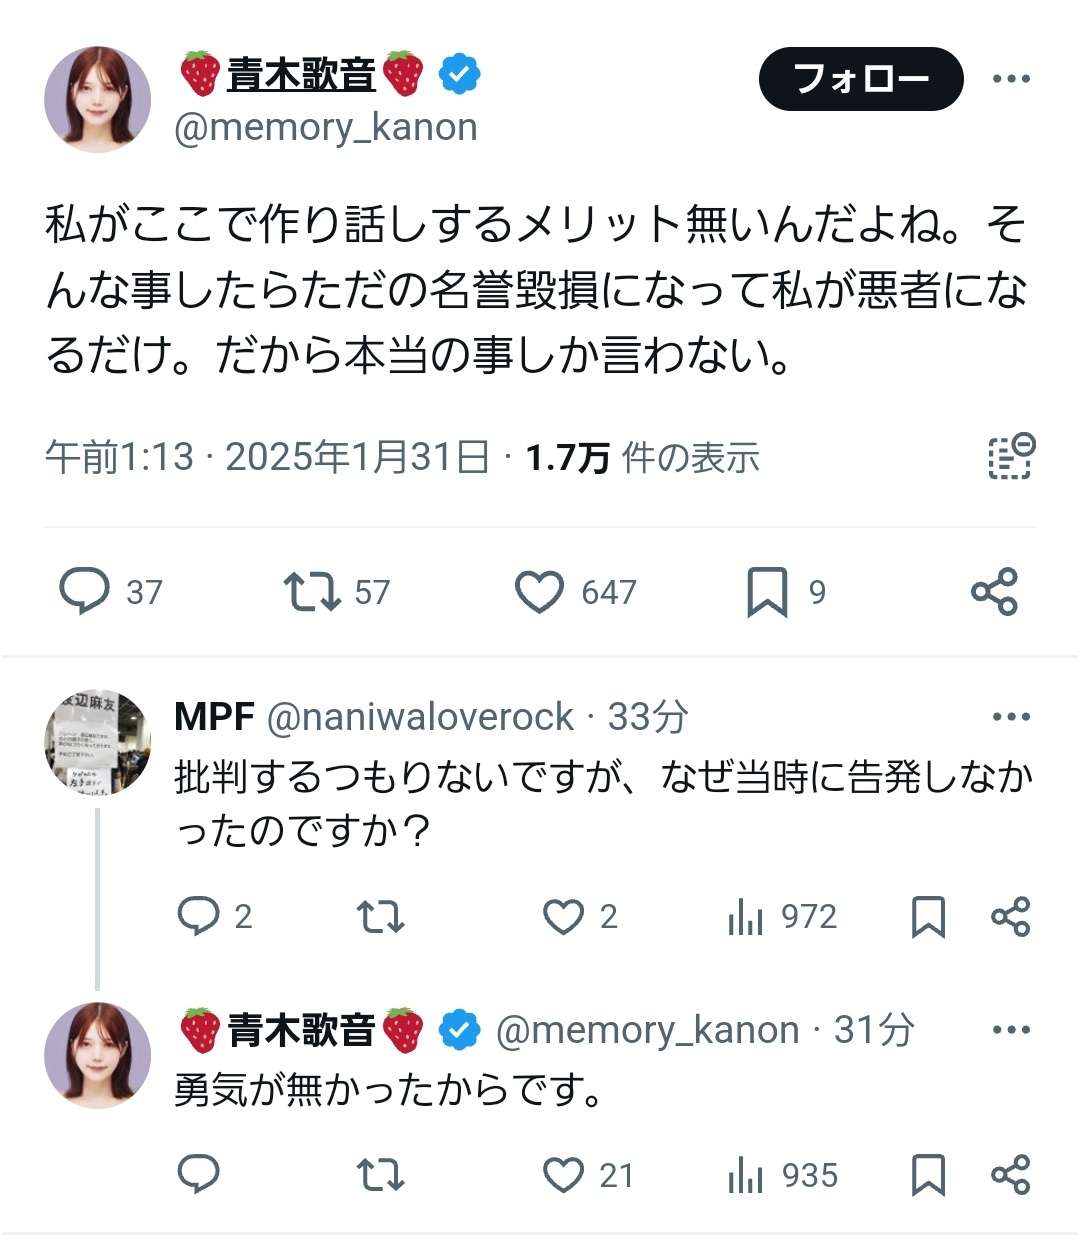Bookmark the main post with 9 bookmarks

(x=767, y=591)
